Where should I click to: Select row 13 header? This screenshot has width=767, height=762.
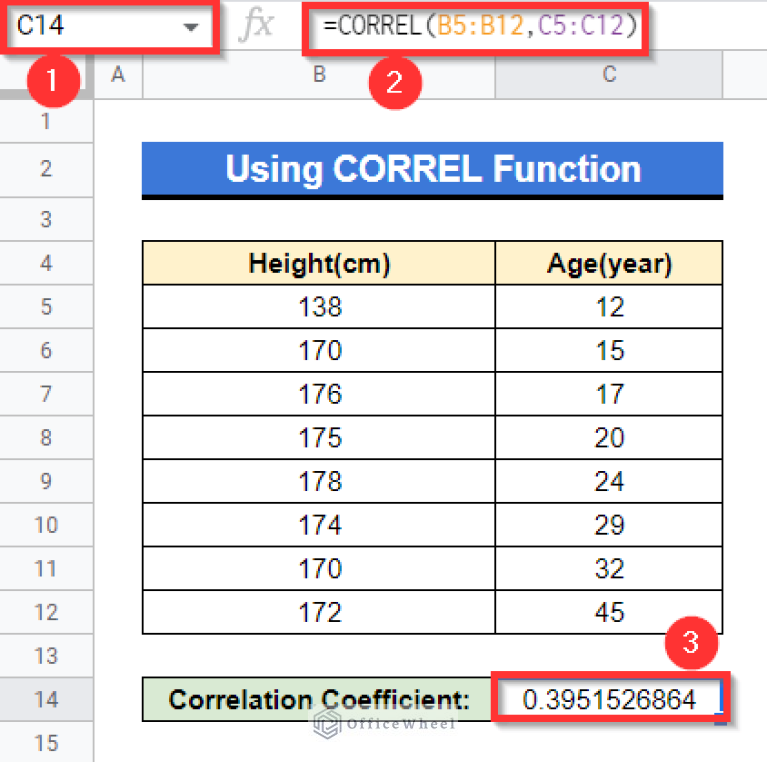(x=46, y=656)
